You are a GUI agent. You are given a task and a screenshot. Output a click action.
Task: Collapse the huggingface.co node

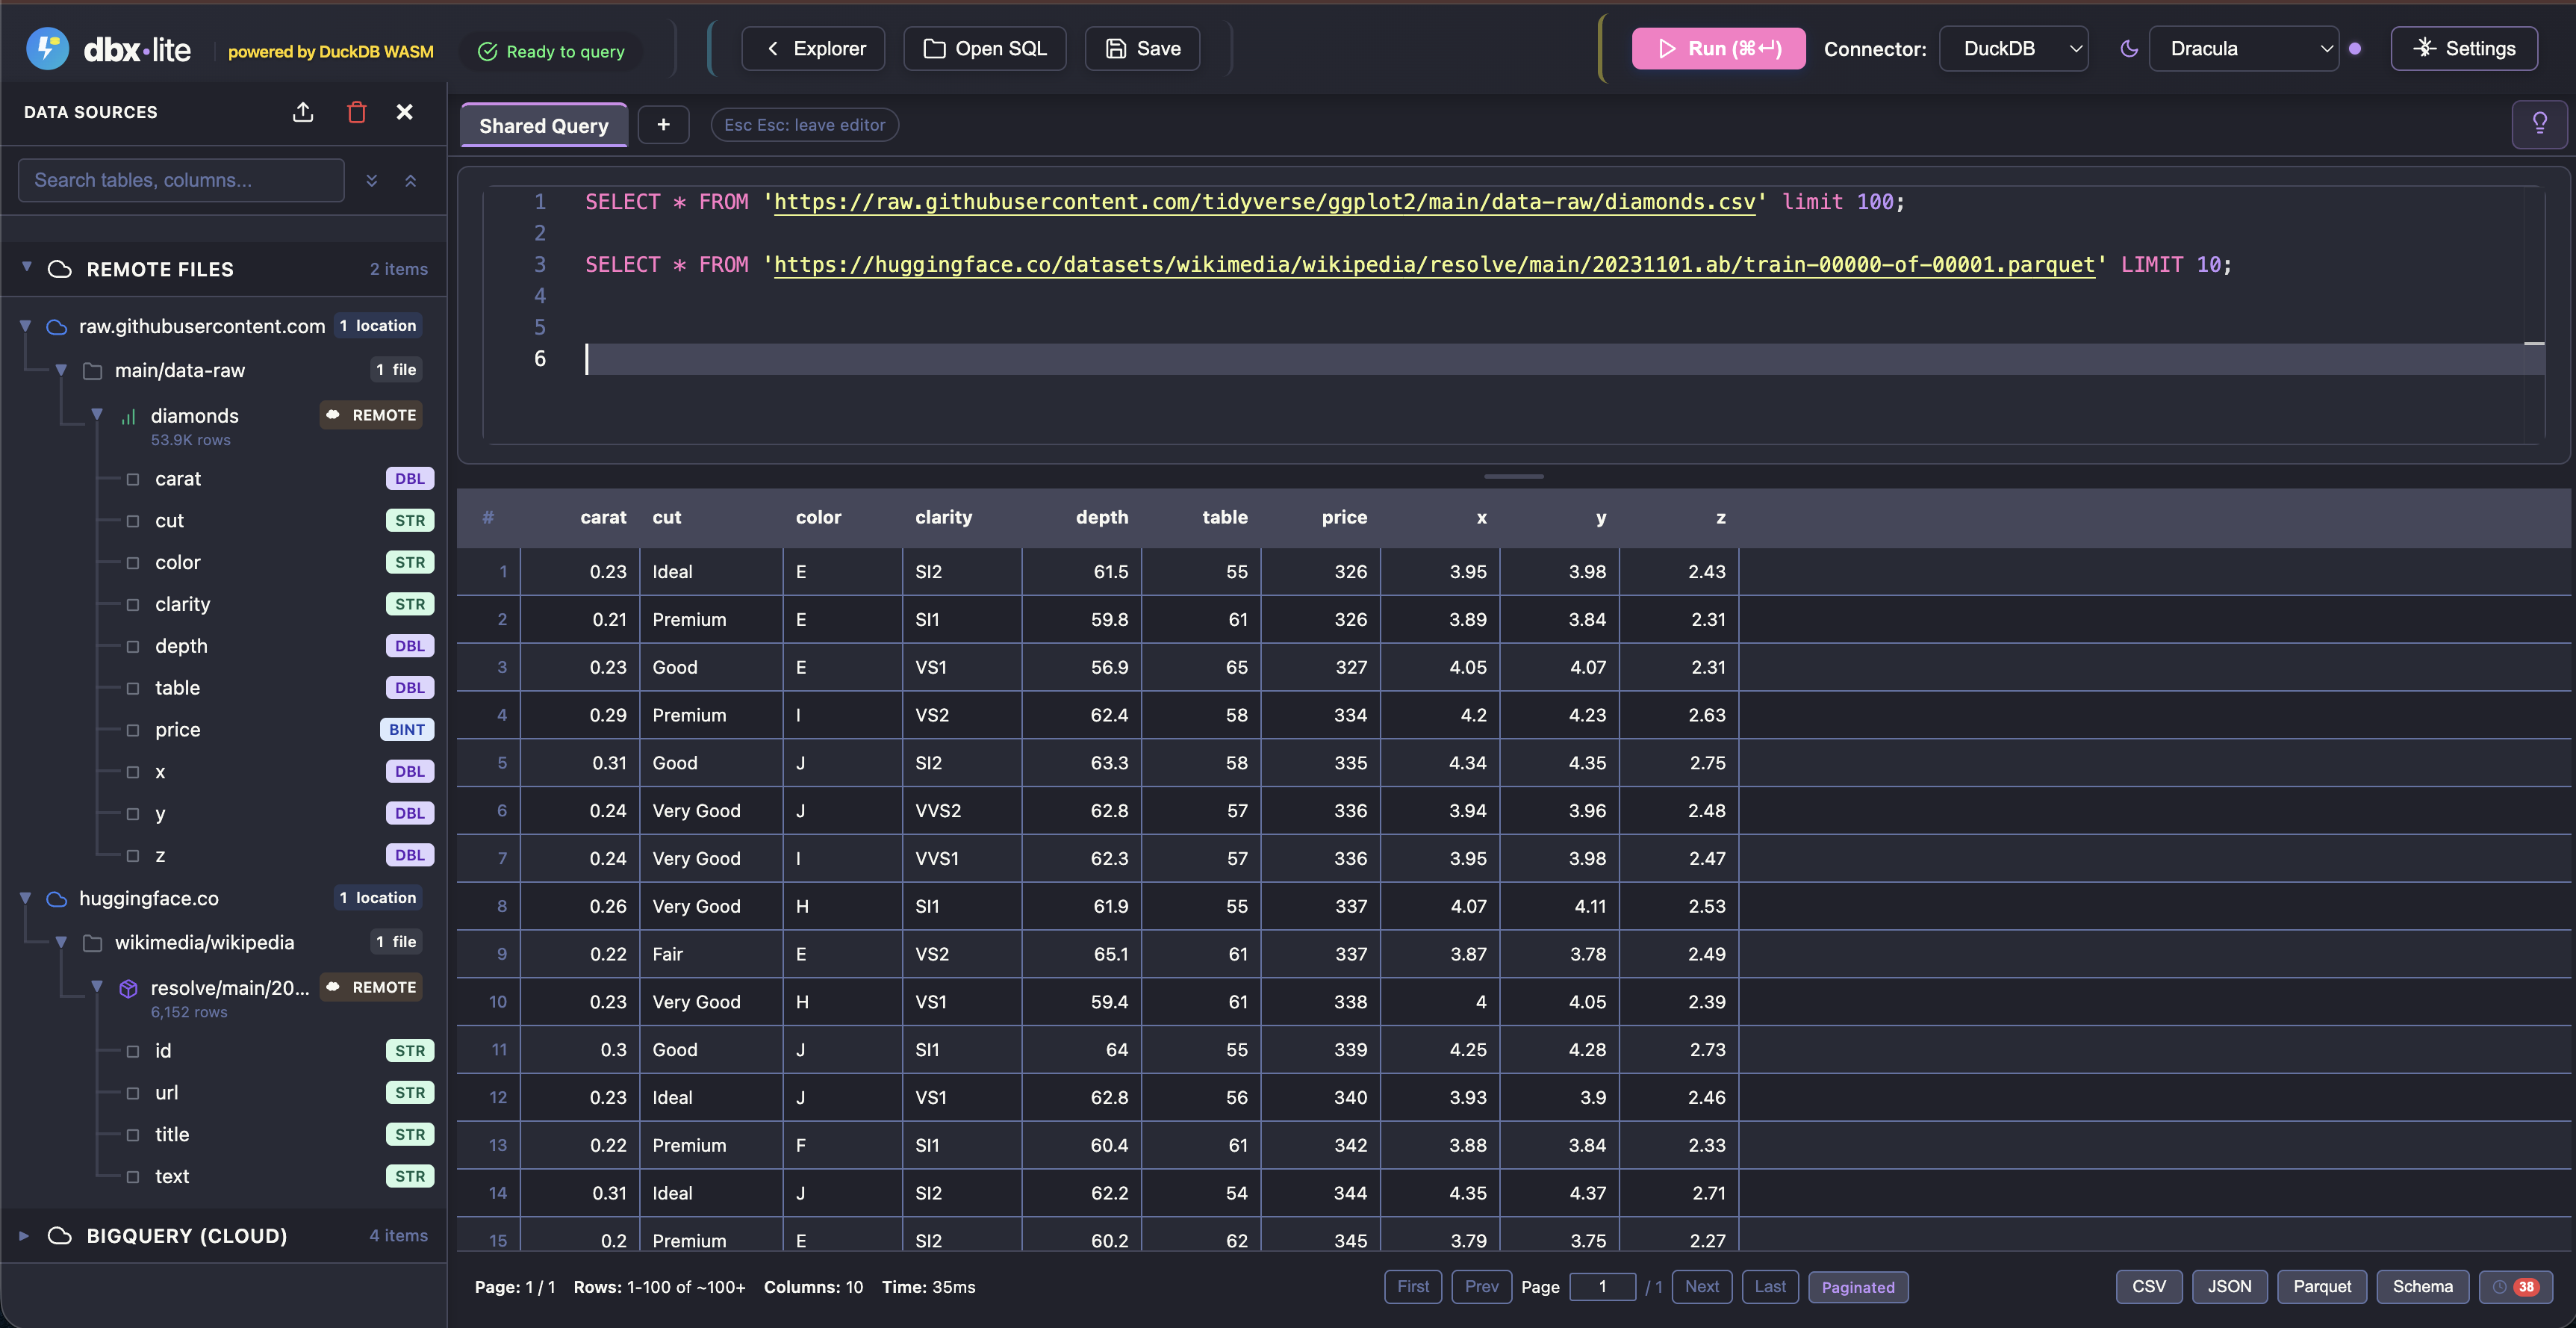pos(26,898)
